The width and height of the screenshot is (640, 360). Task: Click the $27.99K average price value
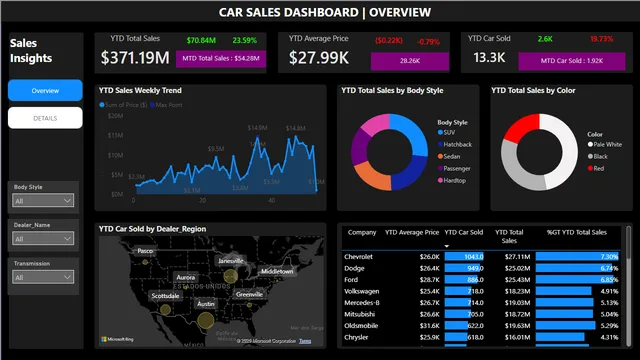point(319,58)
